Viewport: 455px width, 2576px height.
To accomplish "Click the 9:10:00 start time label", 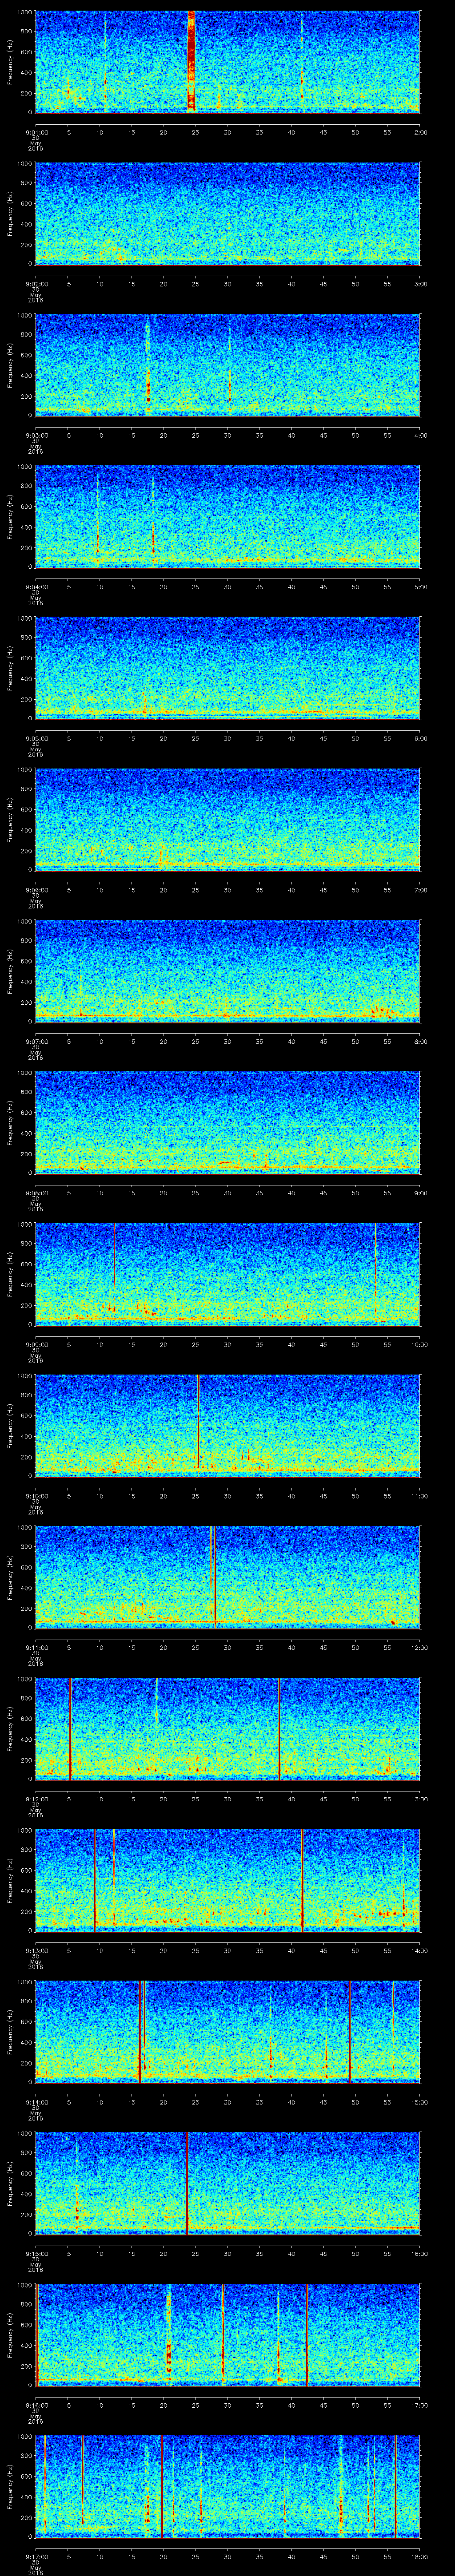I will click(36, 1495).
